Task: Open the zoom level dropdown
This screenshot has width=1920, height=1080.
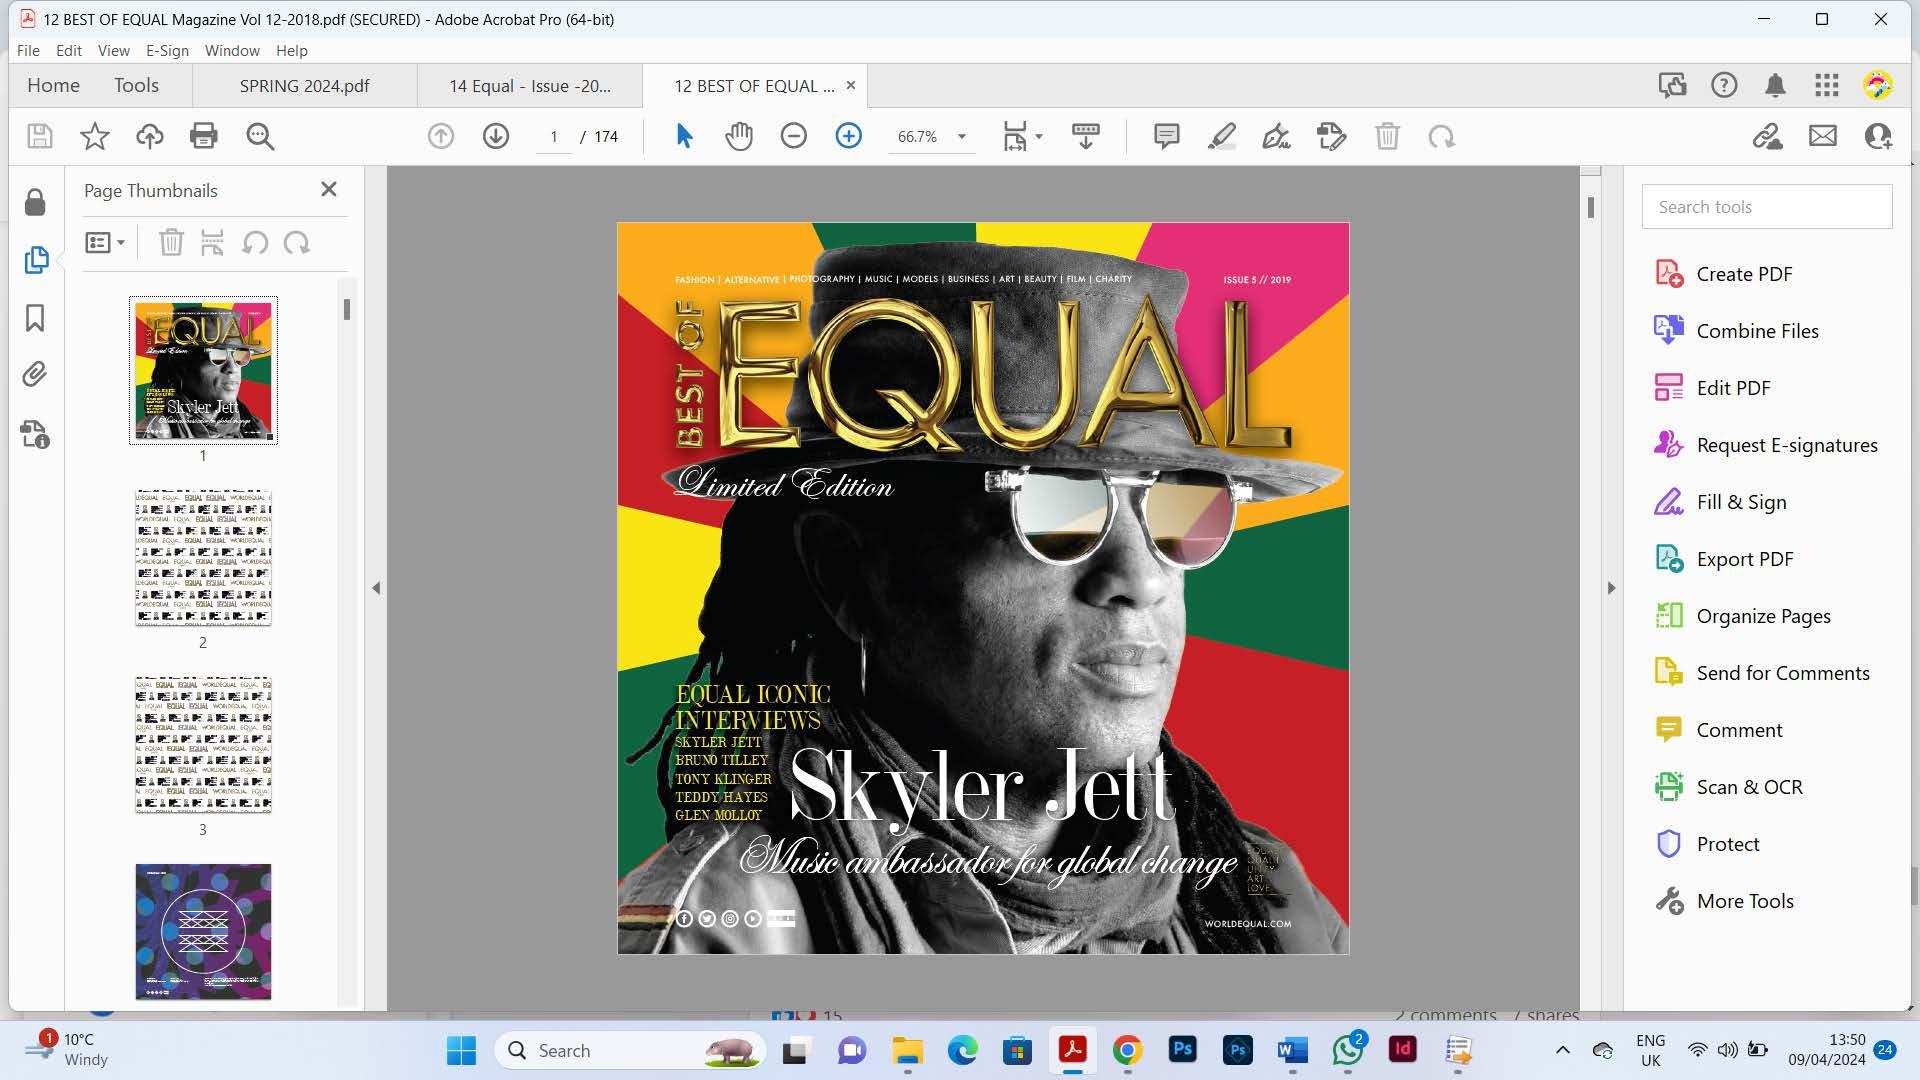Action: coord(962,137)
